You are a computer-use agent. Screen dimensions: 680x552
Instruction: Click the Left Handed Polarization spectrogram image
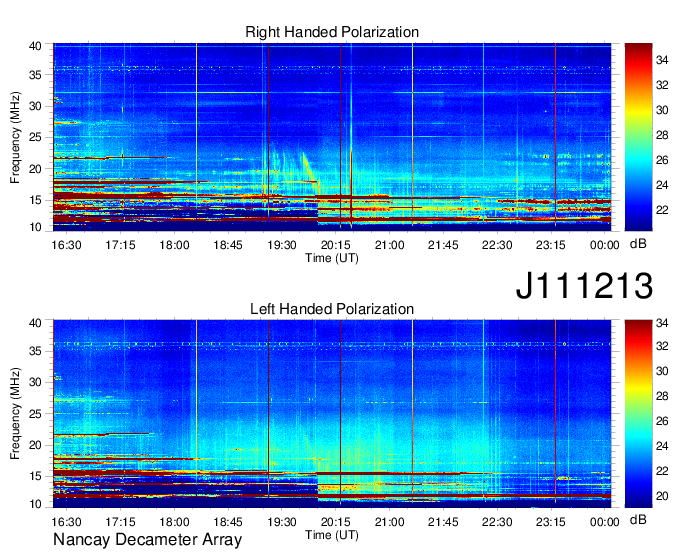(x=332, y=414)
